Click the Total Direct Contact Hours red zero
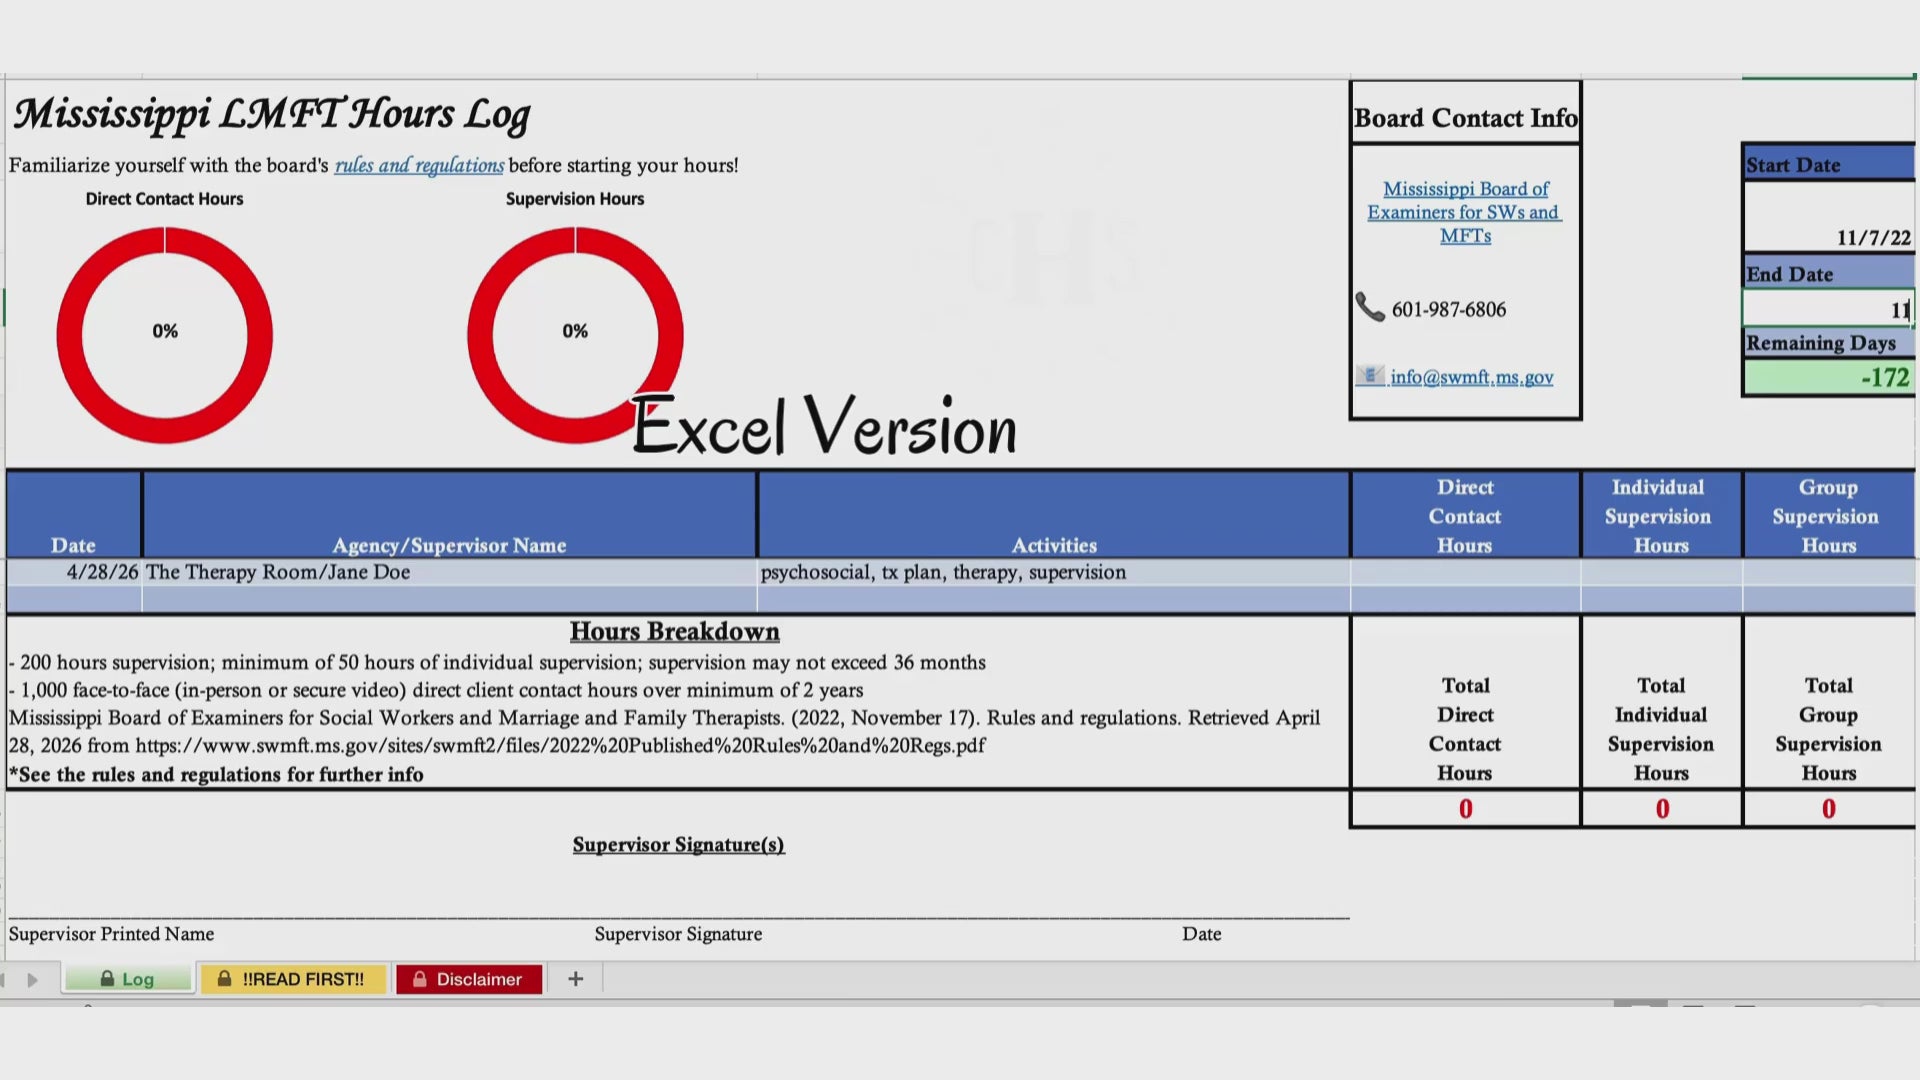This screenshot has height=1080, width=1920. point(1465,808)
